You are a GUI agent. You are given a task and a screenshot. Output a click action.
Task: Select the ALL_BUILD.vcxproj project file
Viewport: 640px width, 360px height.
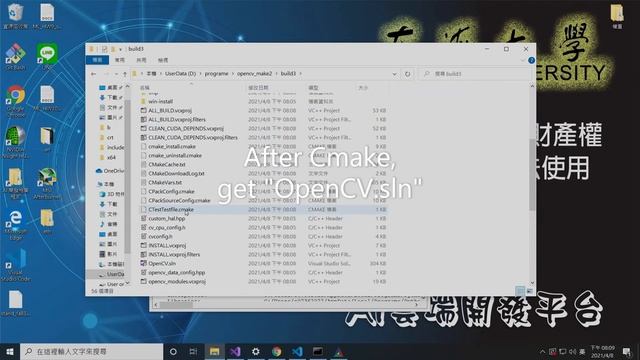pyautogui.click(x=170, y=110)
